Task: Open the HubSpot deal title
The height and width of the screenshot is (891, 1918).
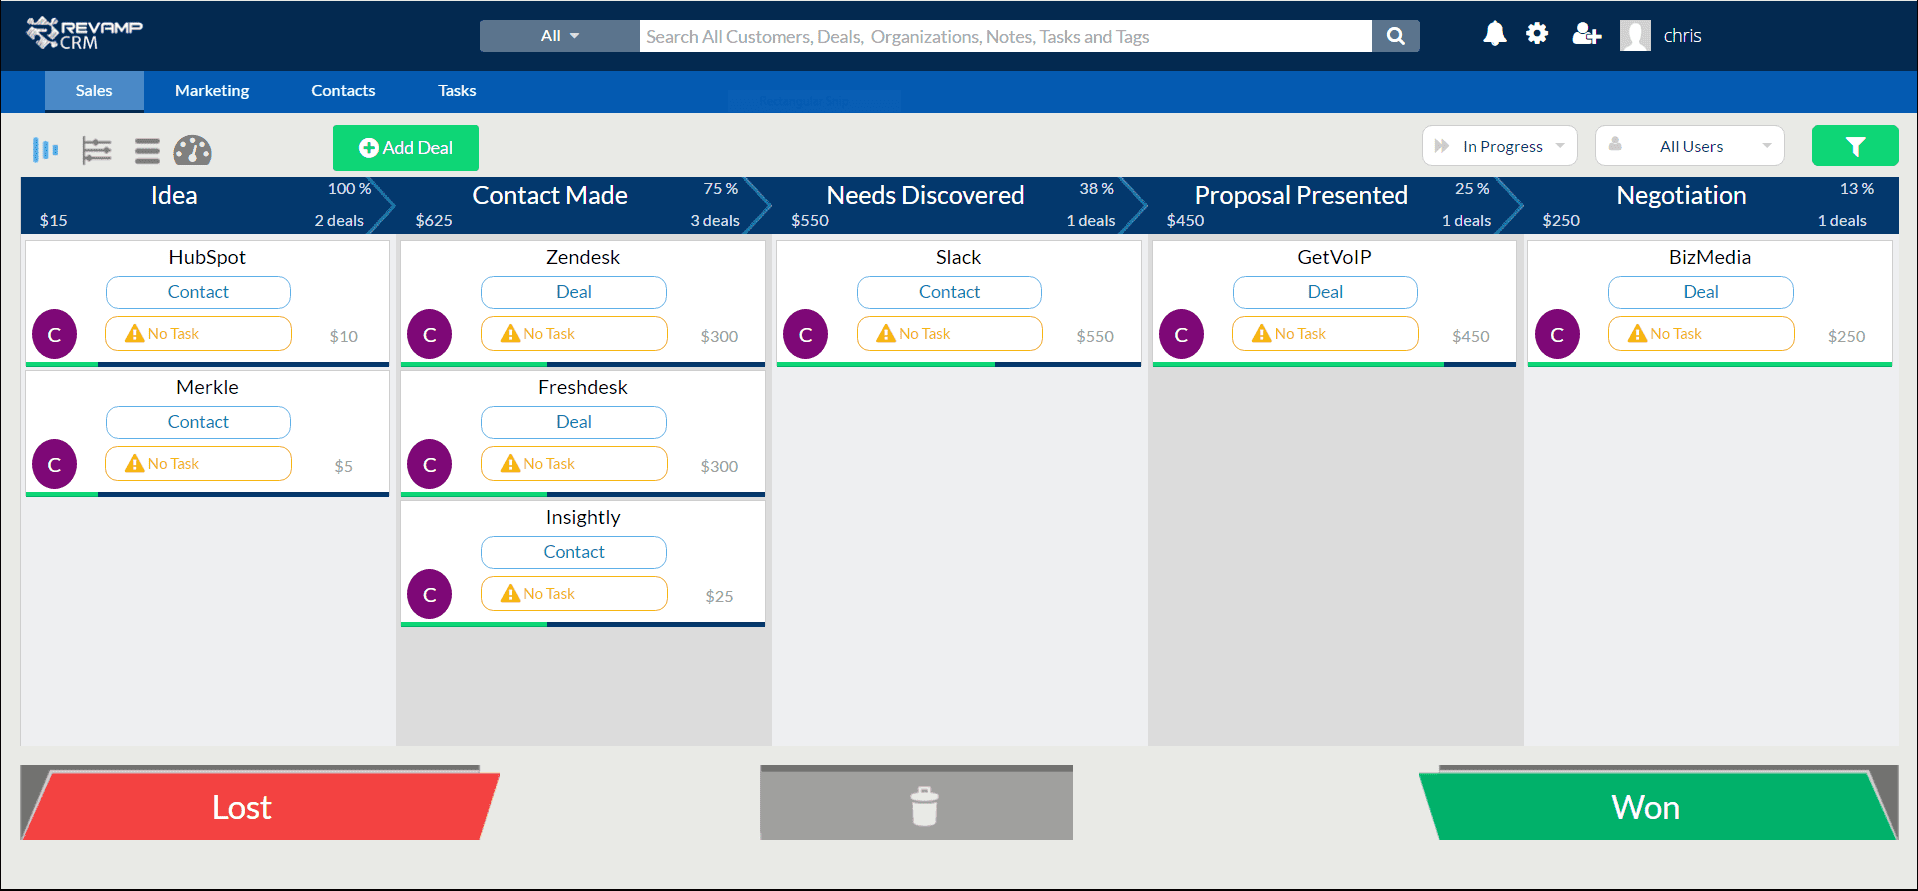Action: coord(207,257)
